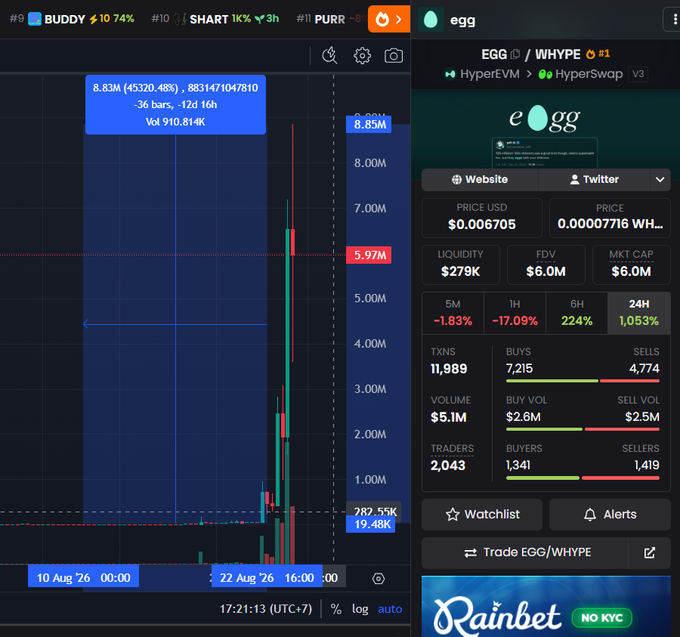Image resolution: width=680 pixels, height=637 pixels.
Task: Click the BUYS 7,215 count
Action: [x=520, y=369]
